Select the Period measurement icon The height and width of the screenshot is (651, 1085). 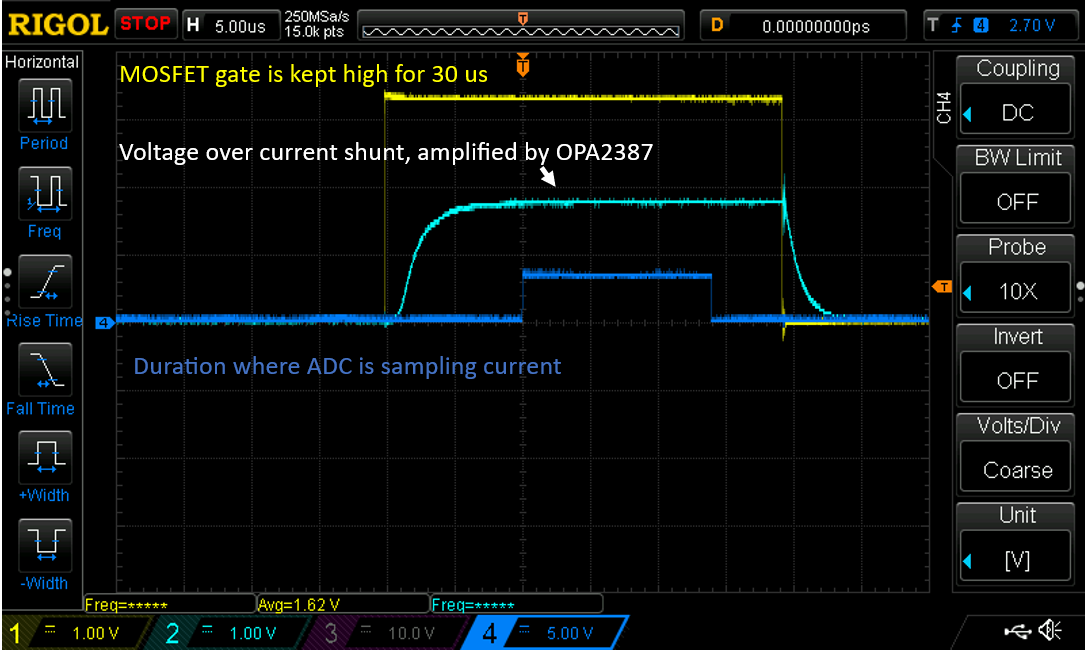(x=44, y=105)
